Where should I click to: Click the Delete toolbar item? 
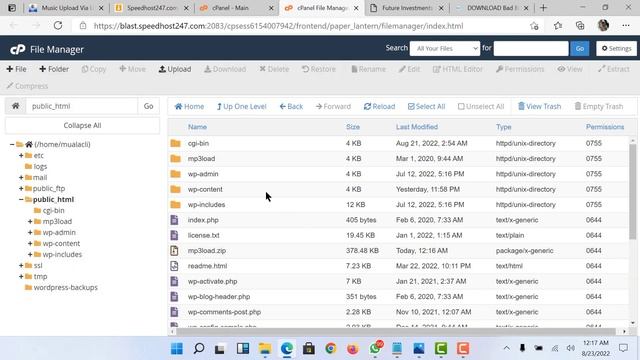(x=274, y=69)
